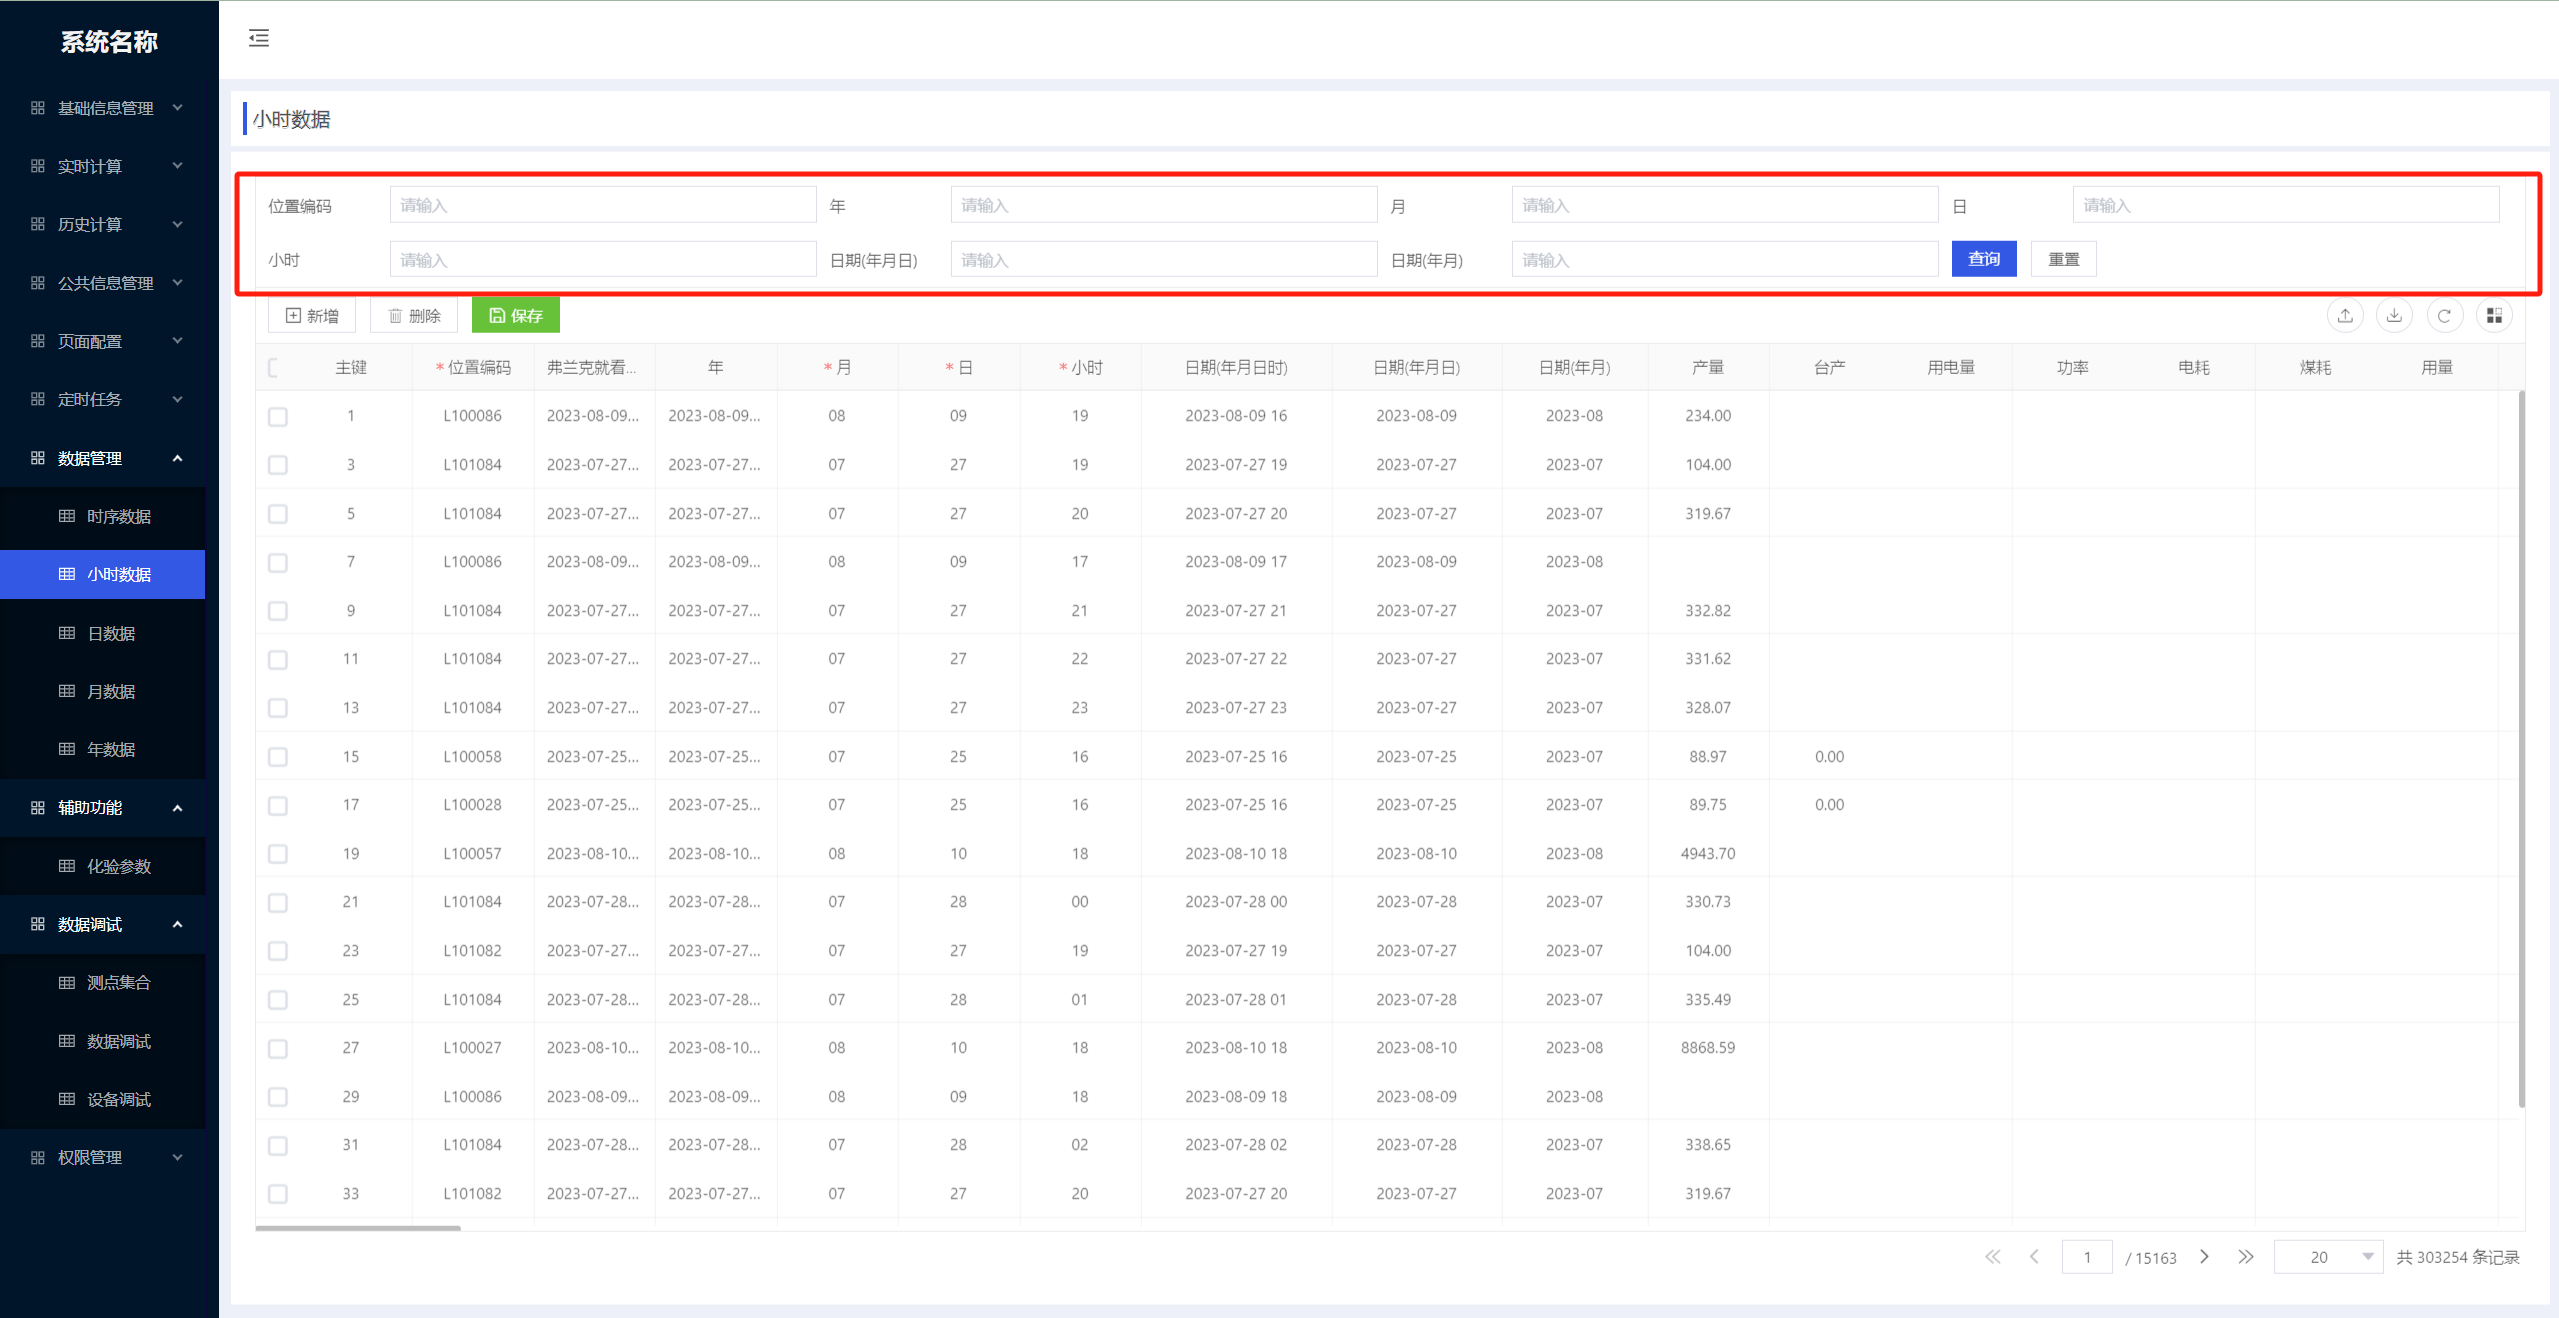
Task: Click the table icon beside 年数据
Action: point(67,749)
